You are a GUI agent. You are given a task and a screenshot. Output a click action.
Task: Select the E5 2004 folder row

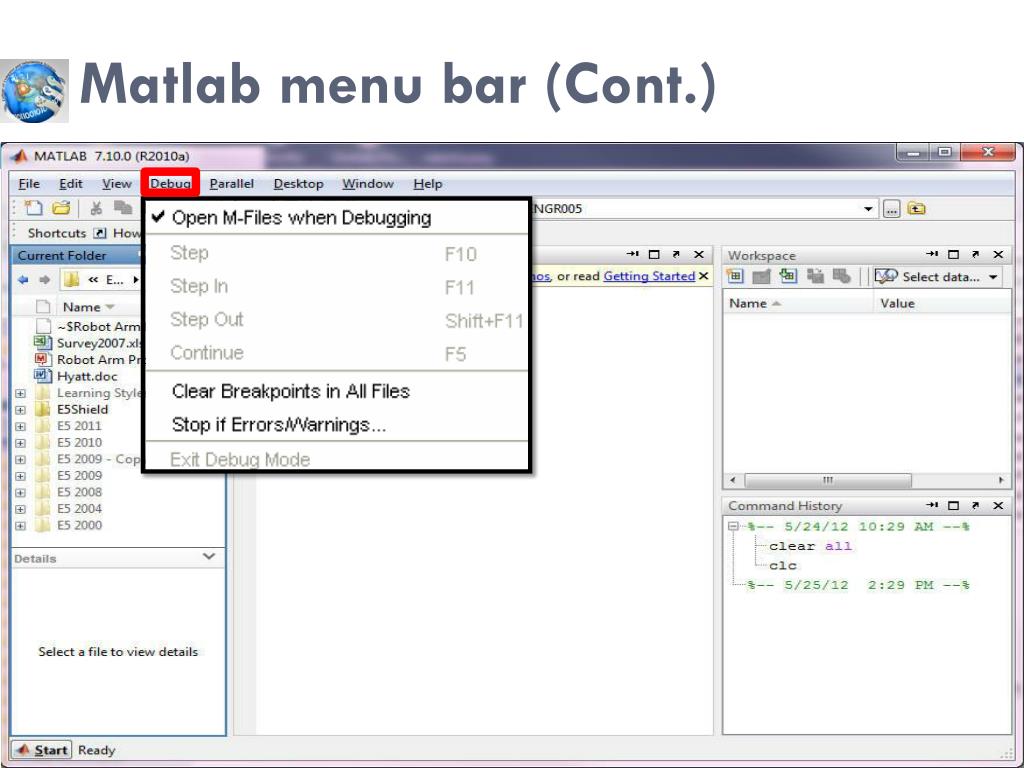click(x=79, y=508)
